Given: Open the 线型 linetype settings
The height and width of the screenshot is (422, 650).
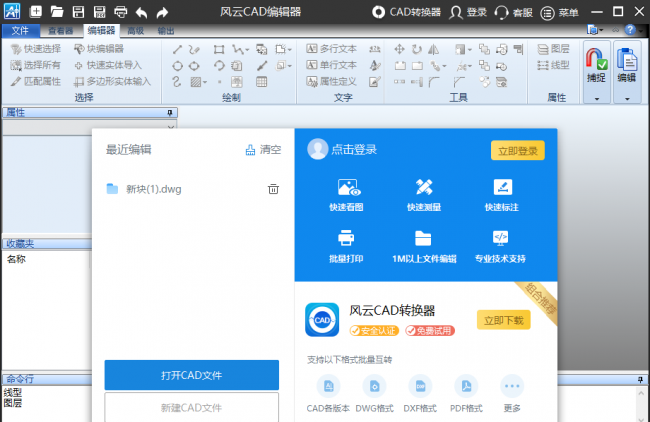Looking at the screenshot, I should [553, 65].
